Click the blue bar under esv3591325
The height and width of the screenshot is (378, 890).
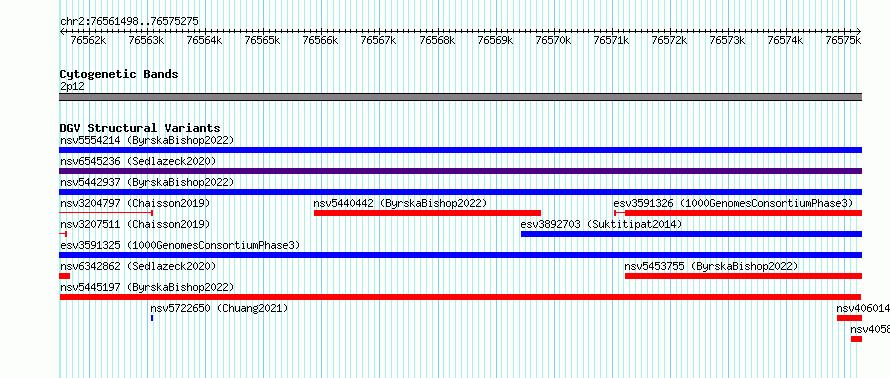(x=460, y=255)
